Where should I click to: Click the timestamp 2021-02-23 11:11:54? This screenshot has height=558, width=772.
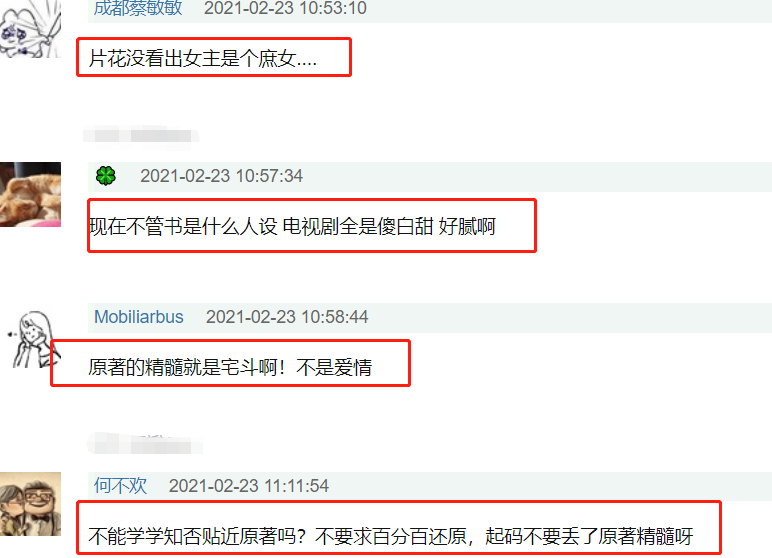(x=249, y=486)
